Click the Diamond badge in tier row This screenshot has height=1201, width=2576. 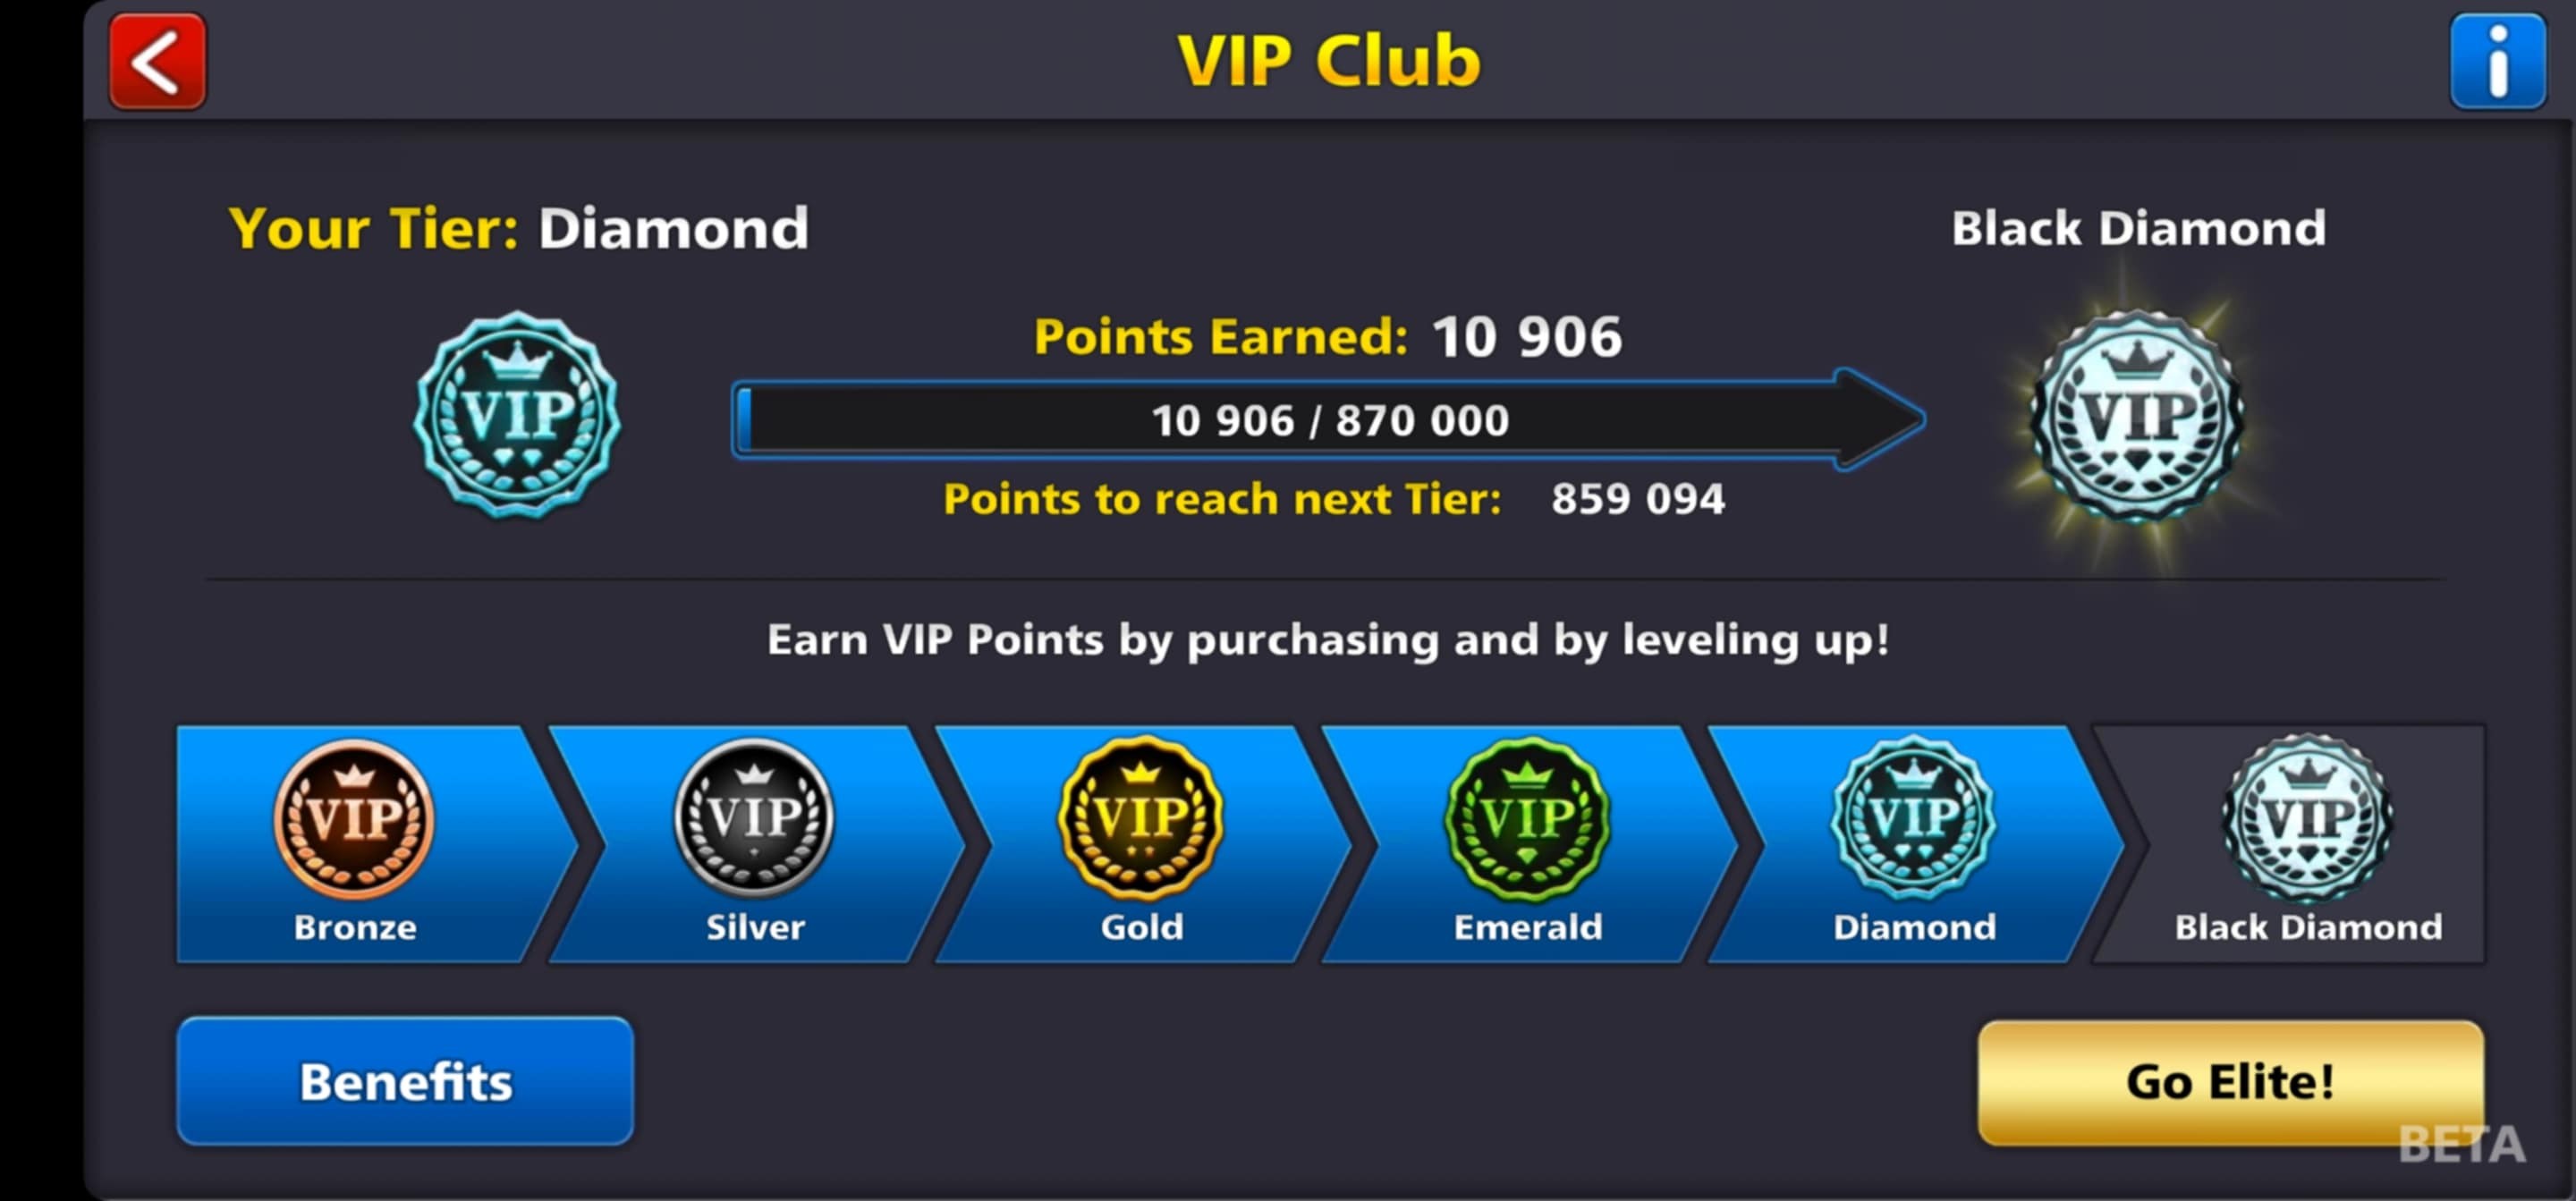tap(1913, 818)
